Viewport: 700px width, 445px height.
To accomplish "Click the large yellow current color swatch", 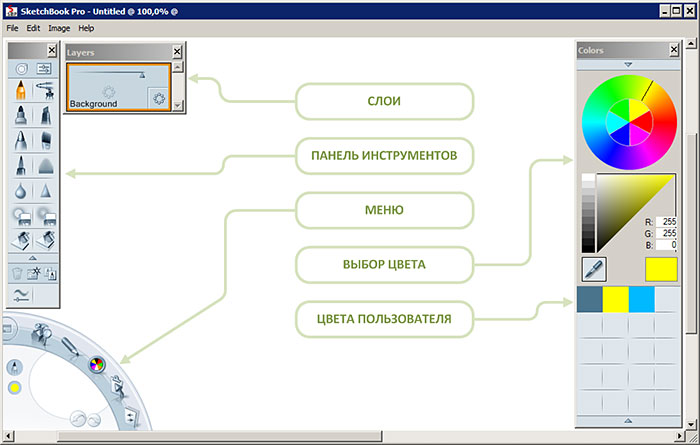I will coord(661,269).
